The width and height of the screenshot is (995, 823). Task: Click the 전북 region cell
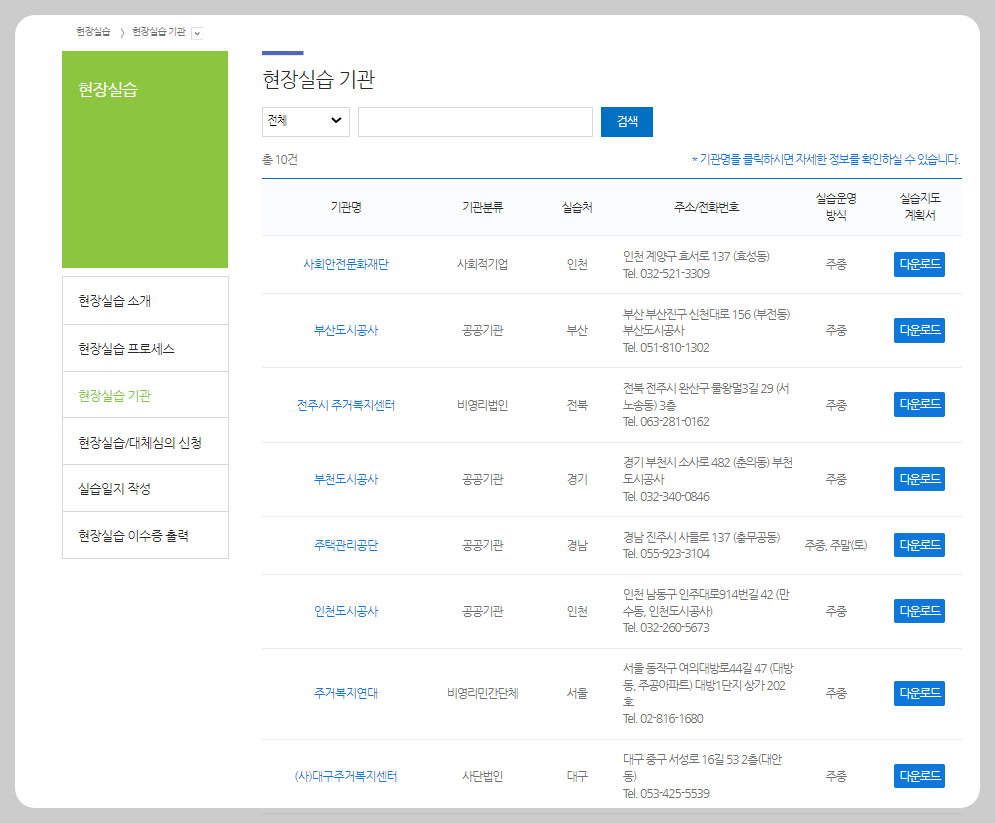point(577,405)
